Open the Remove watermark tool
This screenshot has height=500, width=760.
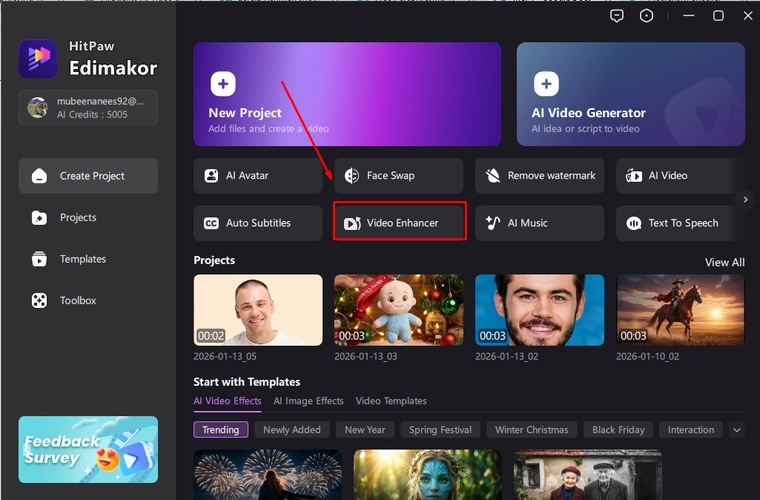[539, 175]
